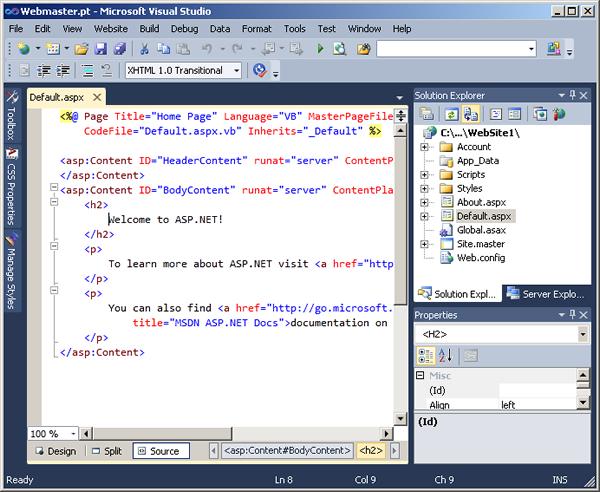Click the Increase Indent toolbar icon

63,70
